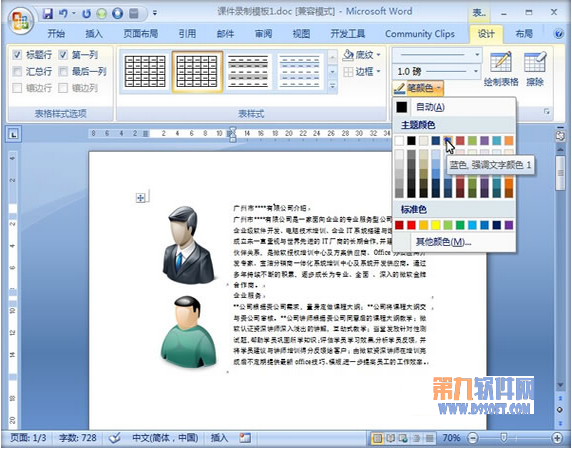Enable the 最后一列 checkbox

63,71
